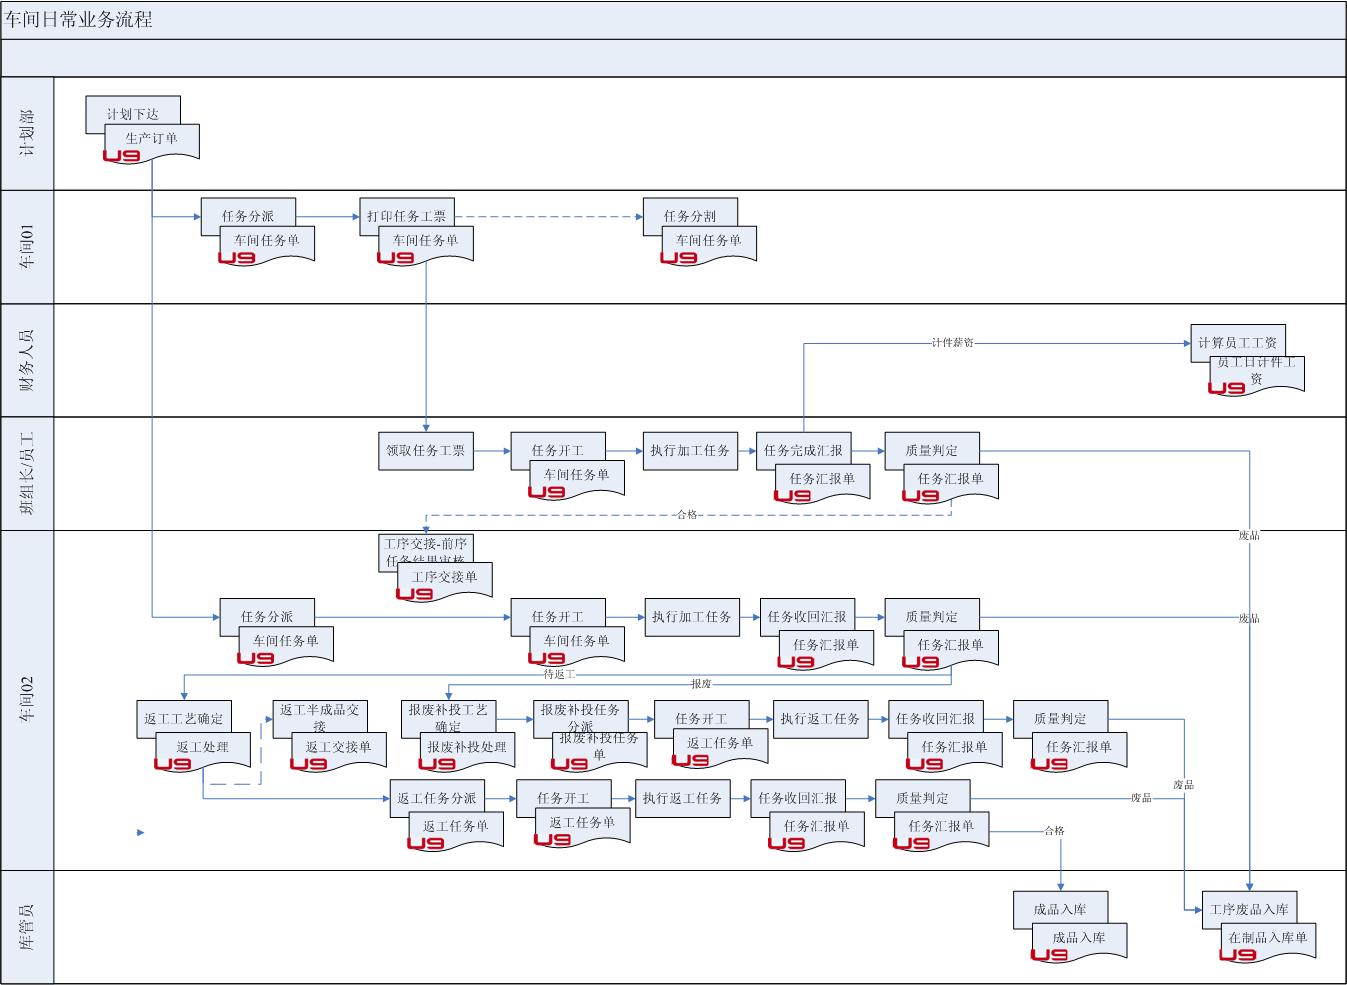Click the U9 logo on 返工交接单
Image resolution: width=1347 pixels, height=985 pixels.
(x=308, y=764)
